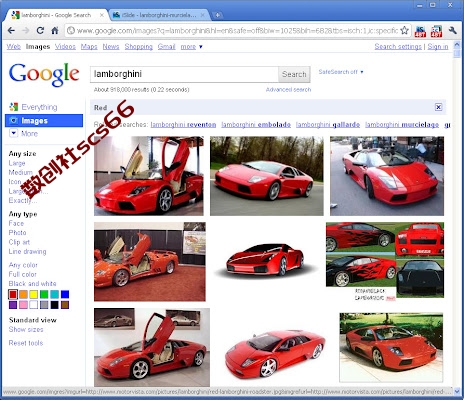Open the 'more' navigation dropdown

click(191, 47)
